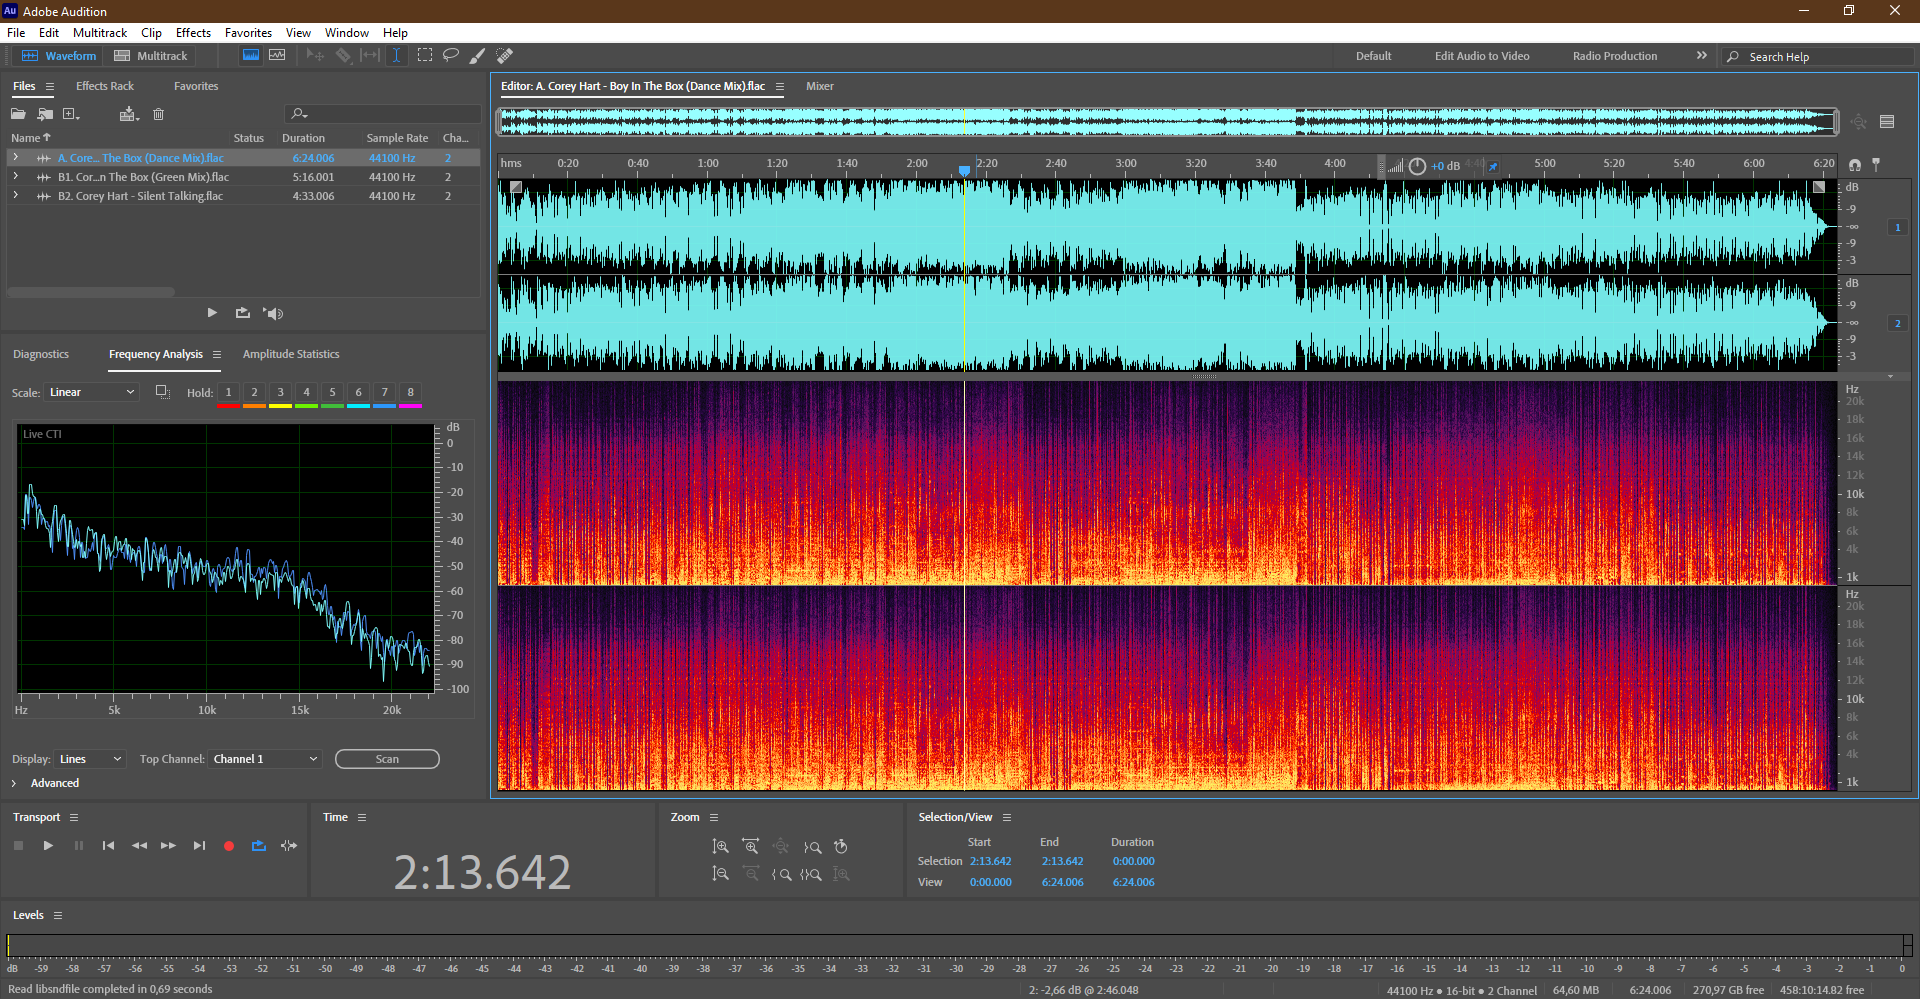Toggle channel 2 enable button
This screenshot has width=1920, height=999.
(x=1897, y=324)
